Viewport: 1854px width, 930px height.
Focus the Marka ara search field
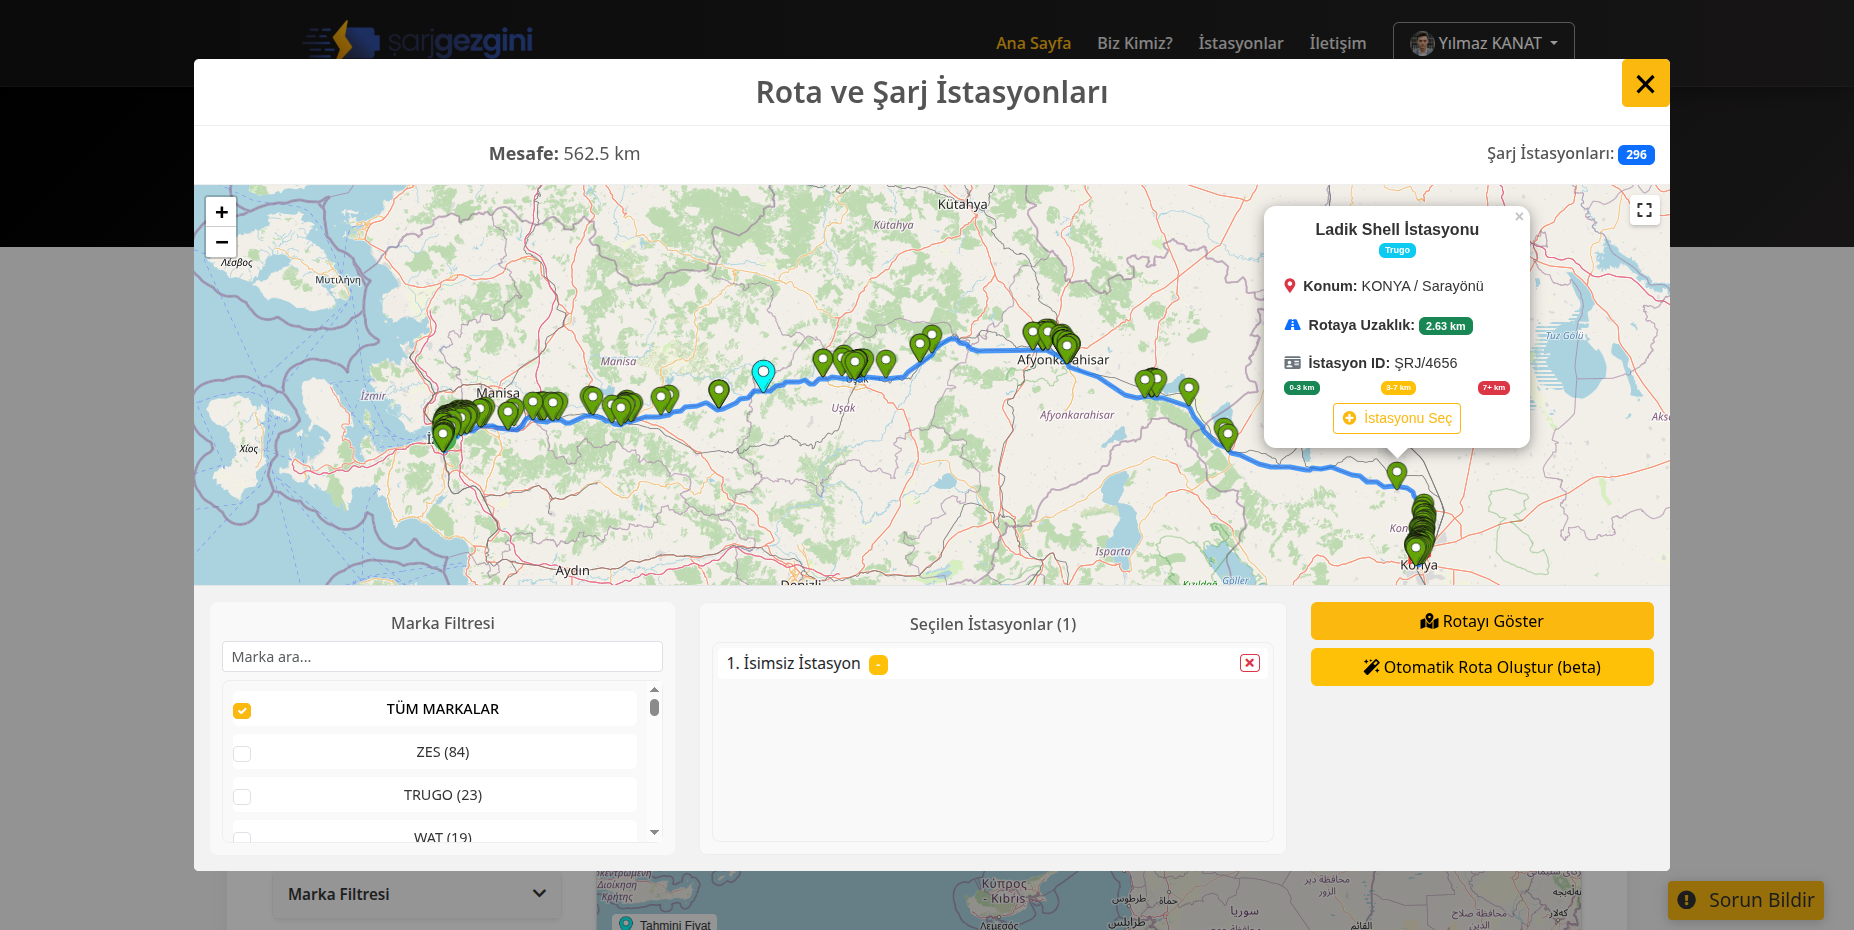[442, 657]
